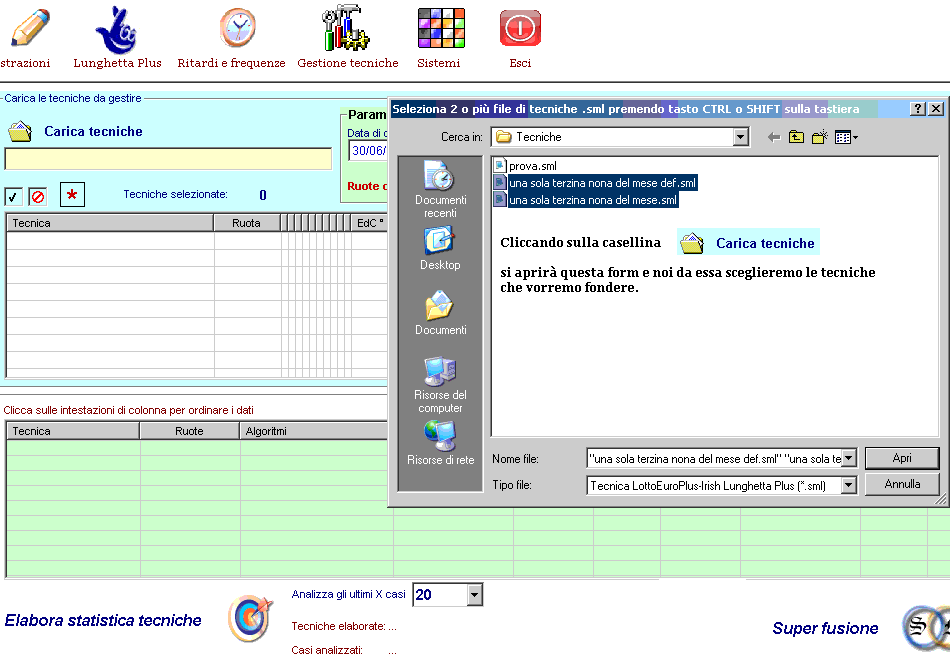
Task: Click the Lunghetta Plus menu label
Action: pos(118,63)
